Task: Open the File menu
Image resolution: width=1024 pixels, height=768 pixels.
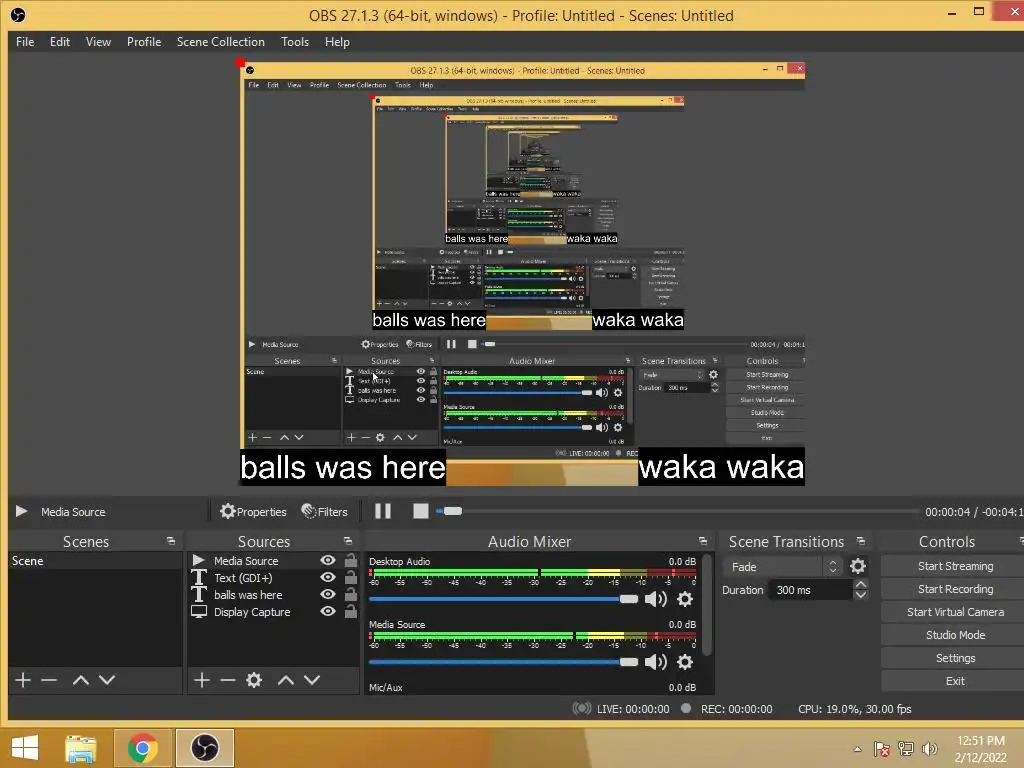Action: pyautogui.click(x=25, y=42)
